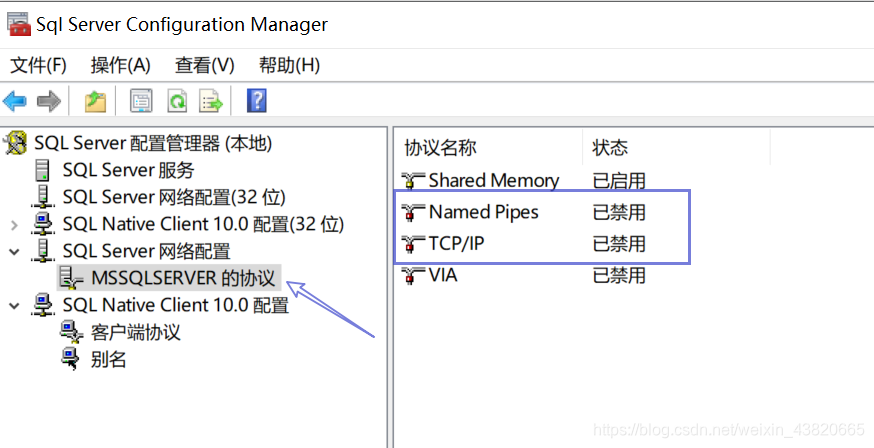Click 已禁用 status of TCP/IP
Viewport: 874px width, 448px height.
(x=619, y=244)
